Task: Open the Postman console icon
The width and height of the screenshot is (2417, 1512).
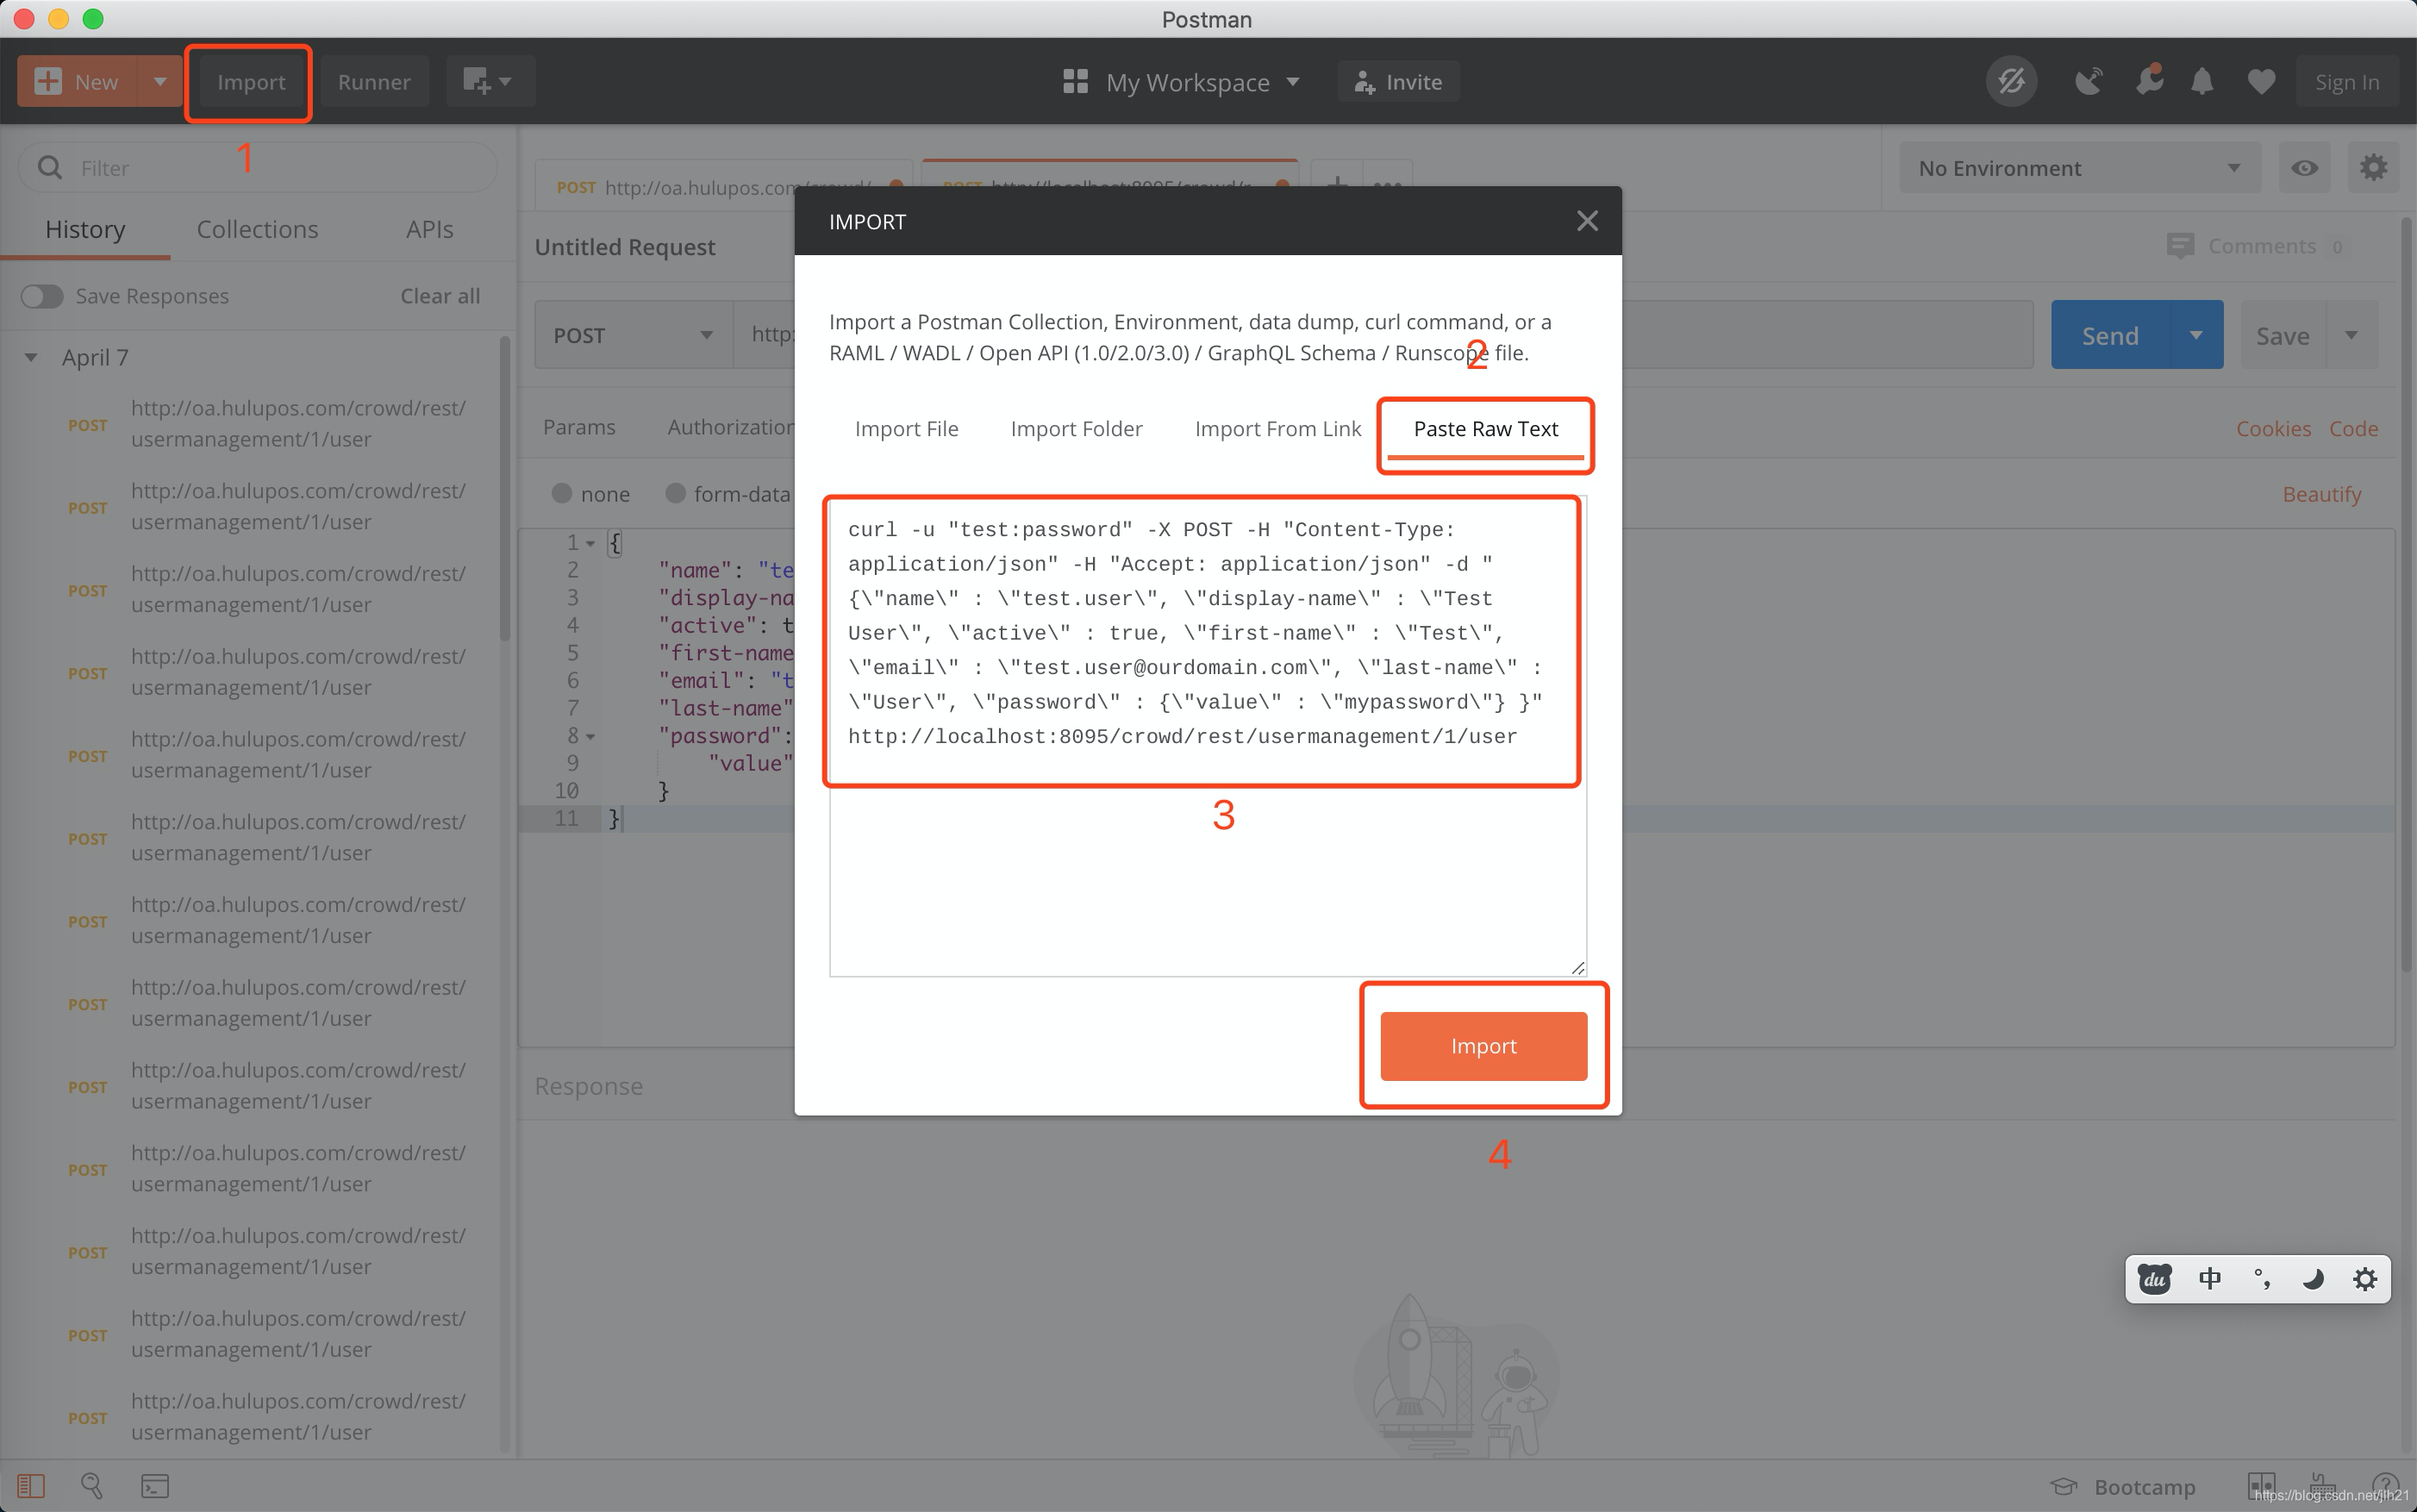Action: click(x=154, y=1486)
